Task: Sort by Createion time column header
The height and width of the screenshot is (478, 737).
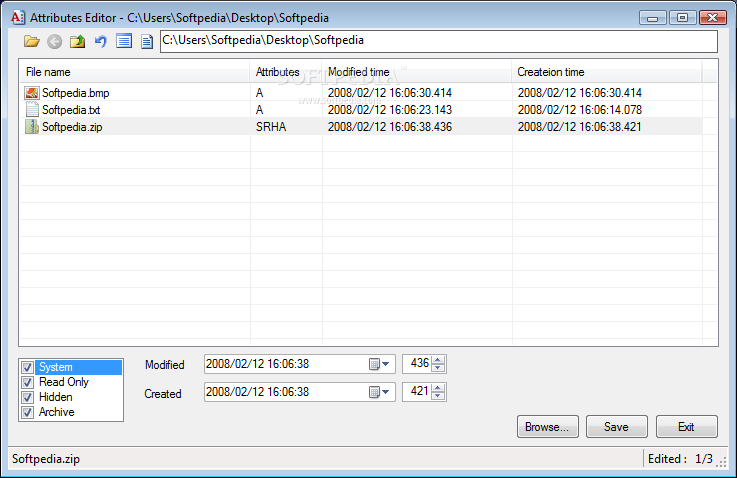Action: (x=607, y=72)
